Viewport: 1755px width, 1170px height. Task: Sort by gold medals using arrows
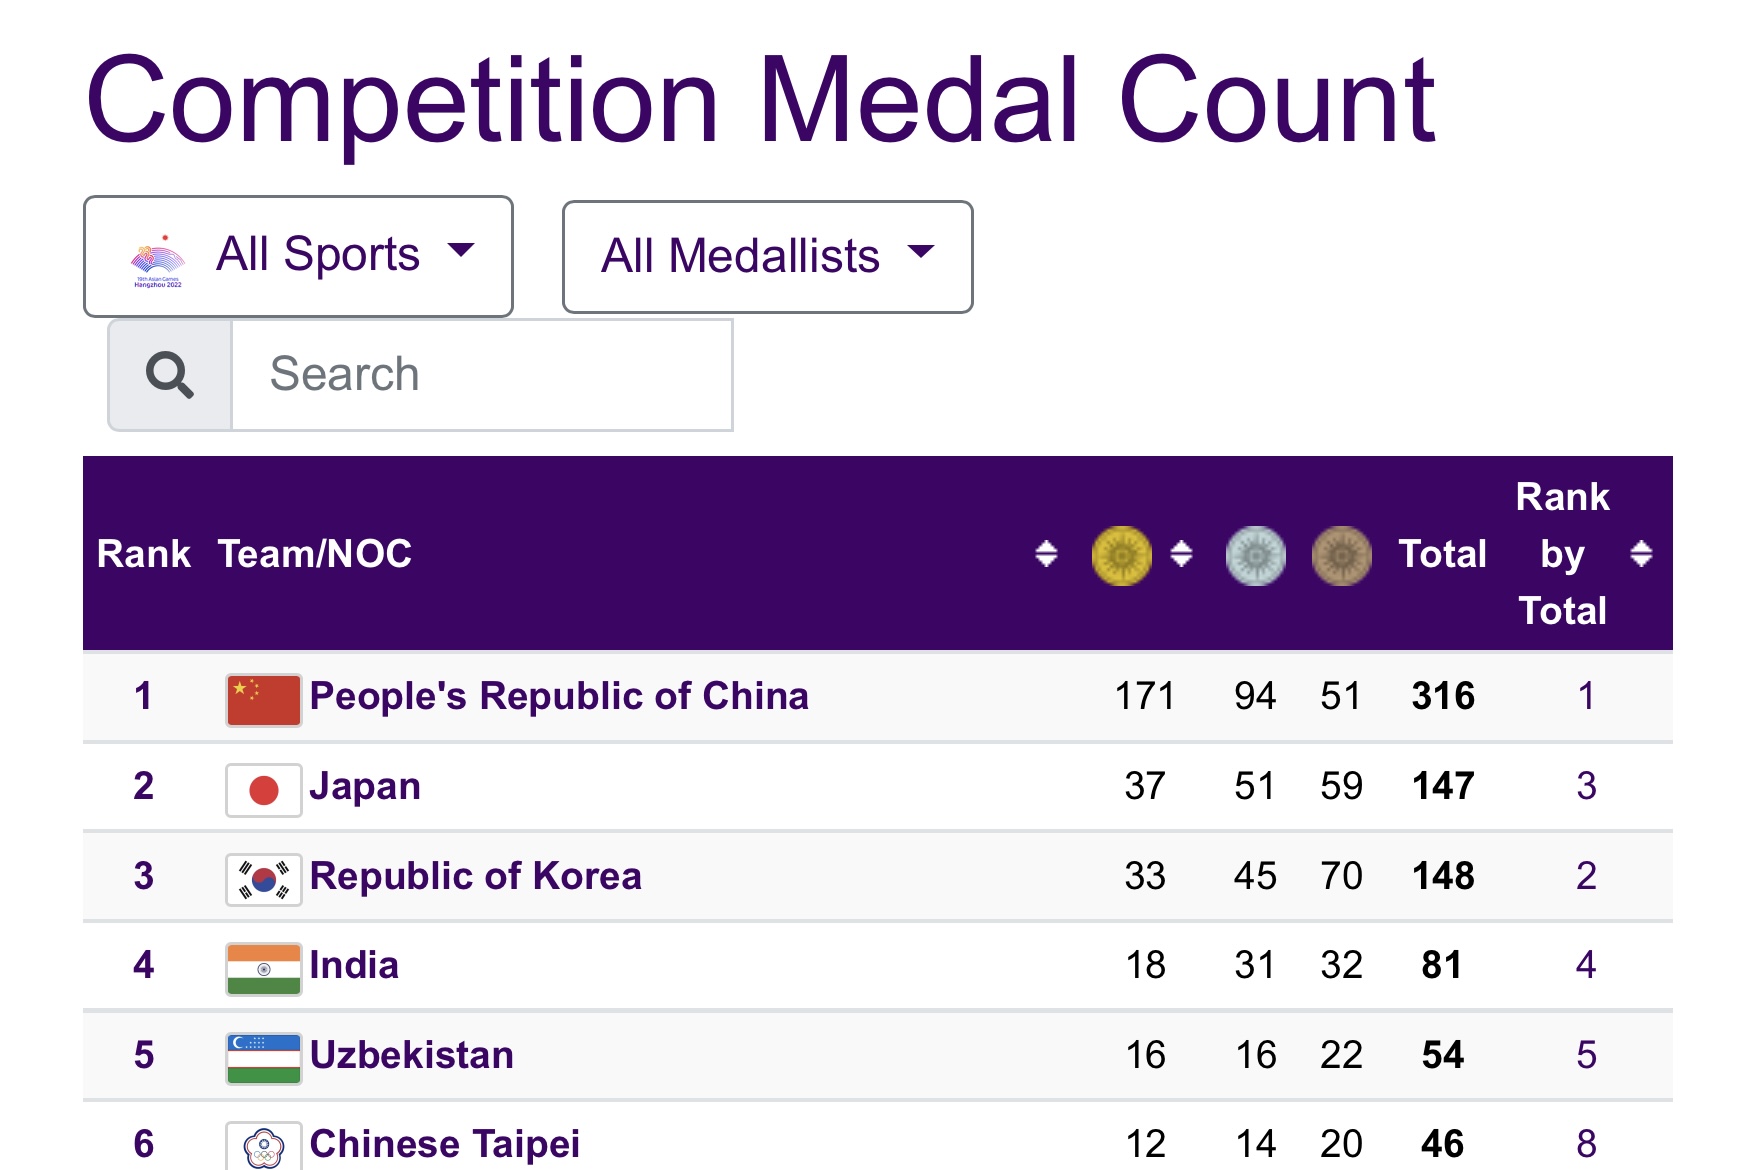pos(1181,554)
